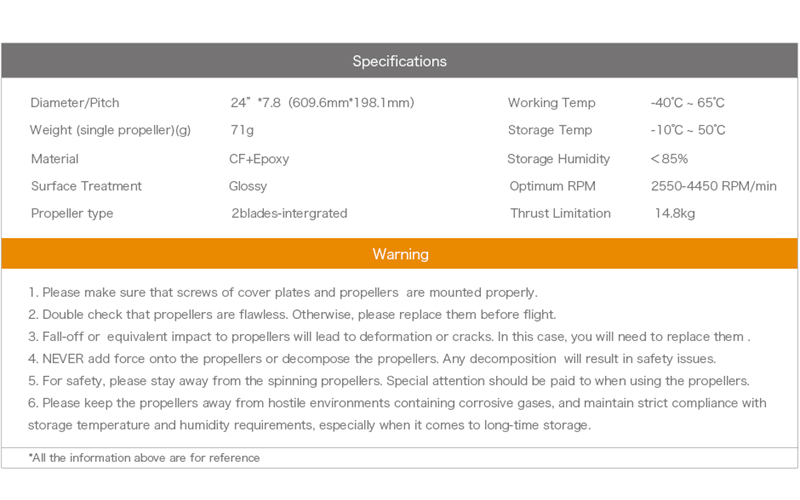Select the CF+Epoxy material value
The height and width of the screenshot is (500, 800).
260,159
